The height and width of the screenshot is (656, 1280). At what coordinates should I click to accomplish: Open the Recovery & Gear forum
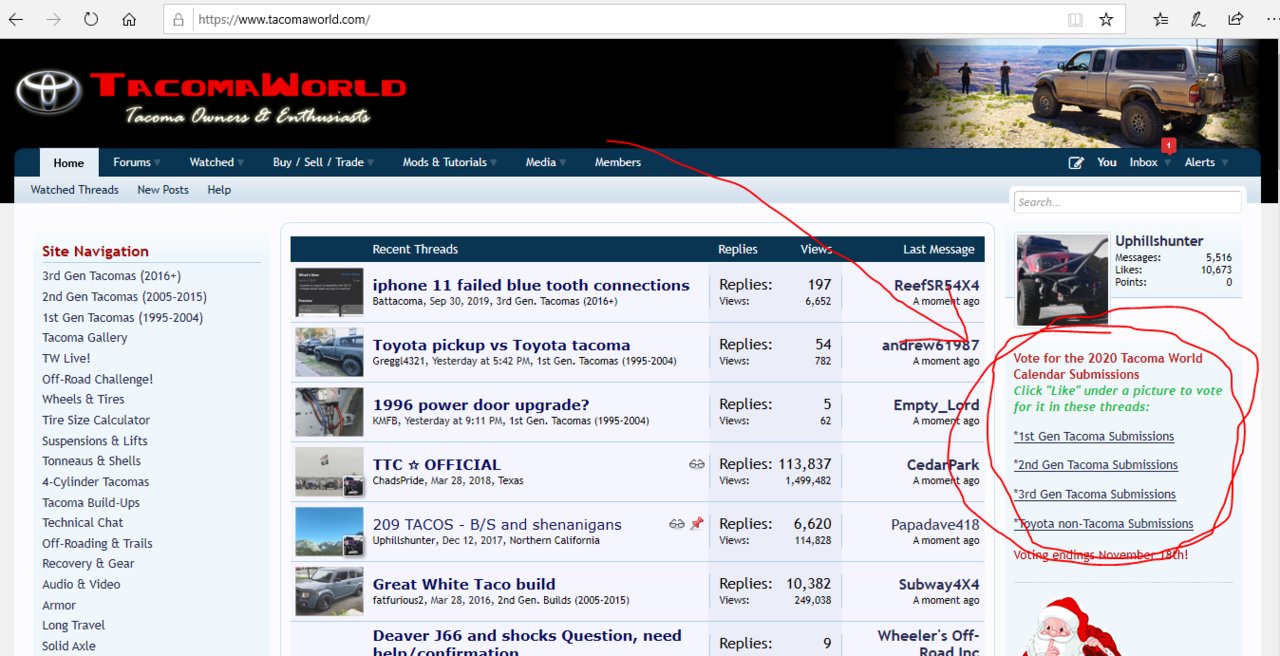click(x=88, y=564)
